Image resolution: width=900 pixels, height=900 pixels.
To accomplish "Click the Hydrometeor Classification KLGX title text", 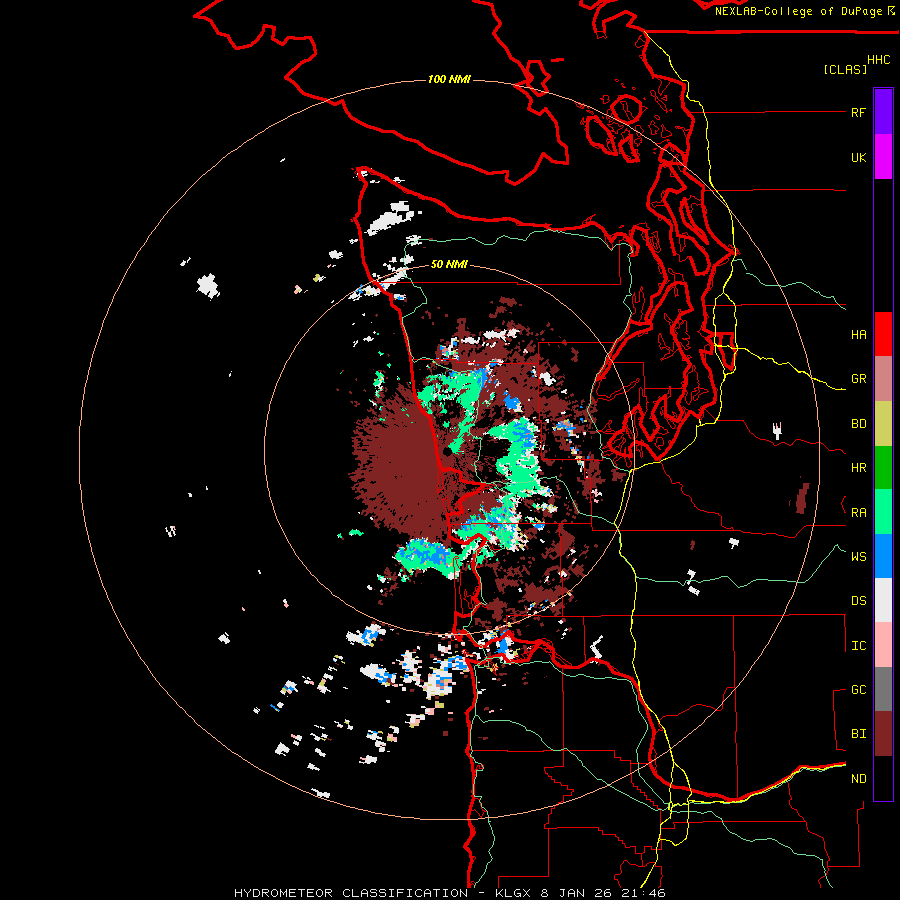I will [450, 893].
